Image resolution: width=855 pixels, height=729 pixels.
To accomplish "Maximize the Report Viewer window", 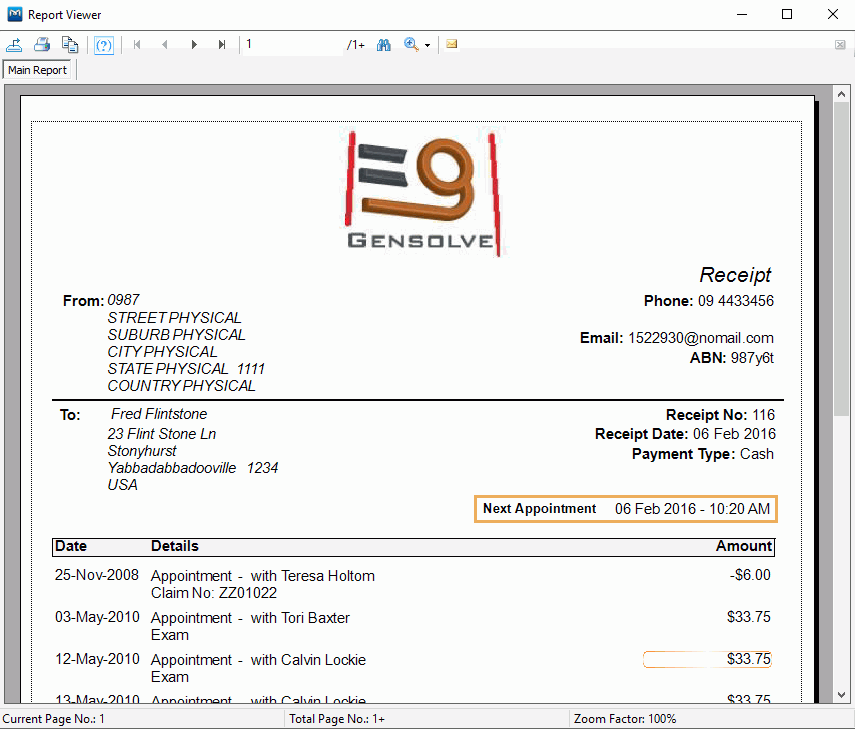I will pyautogui.click(x=786, y=15).
